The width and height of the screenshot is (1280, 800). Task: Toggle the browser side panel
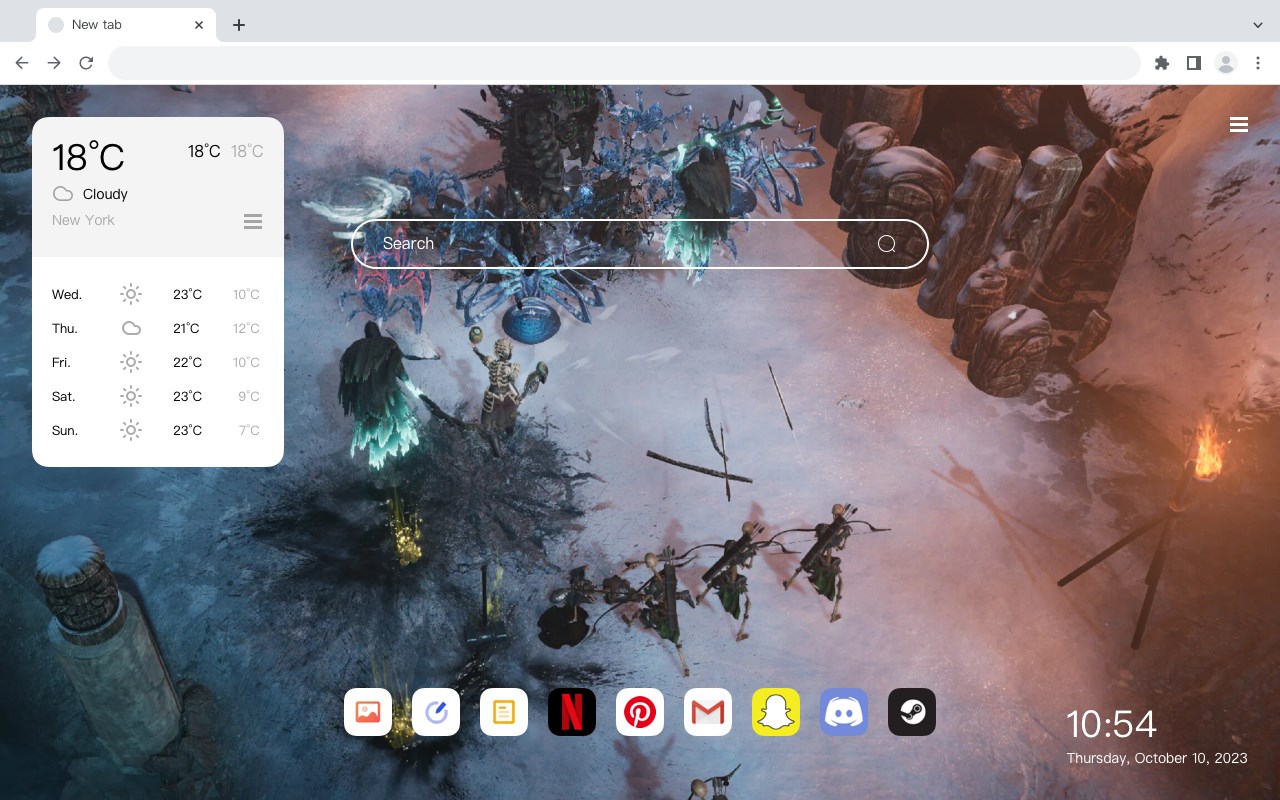point(1193,63)
